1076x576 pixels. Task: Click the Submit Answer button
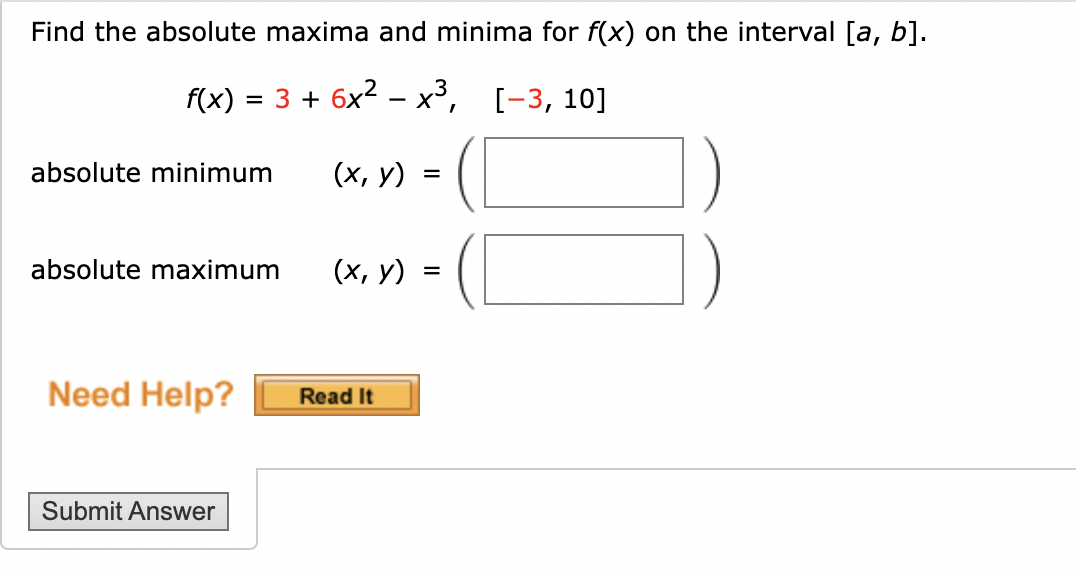[128, 511]
